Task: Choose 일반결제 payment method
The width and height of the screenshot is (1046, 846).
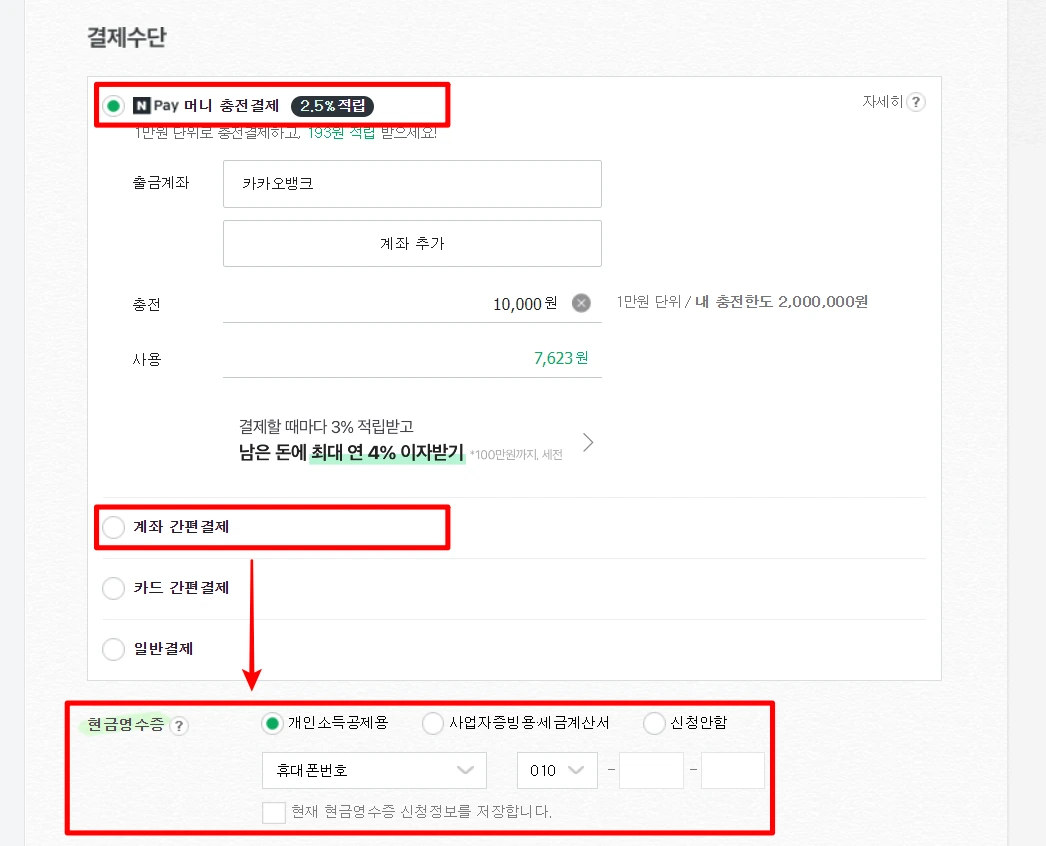Action: click(x=113, y=649)
